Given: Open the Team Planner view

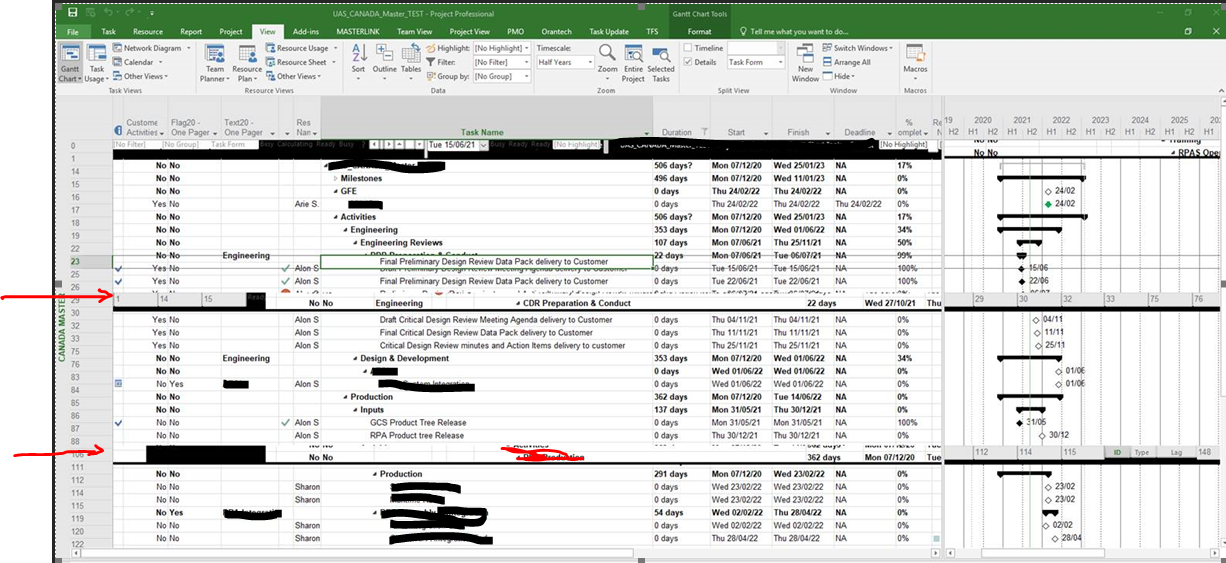Looking at the screenshot, I should pos(214,63).
